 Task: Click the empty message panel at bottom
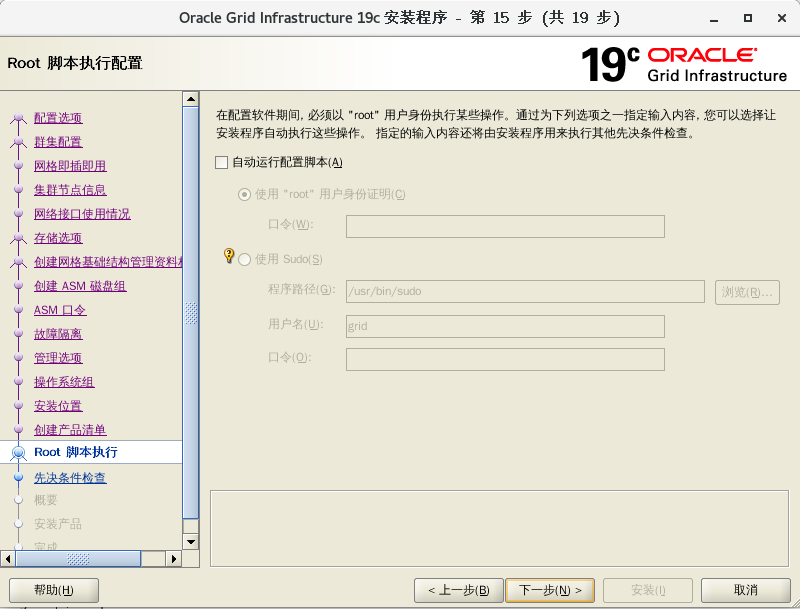click(499, 528)
